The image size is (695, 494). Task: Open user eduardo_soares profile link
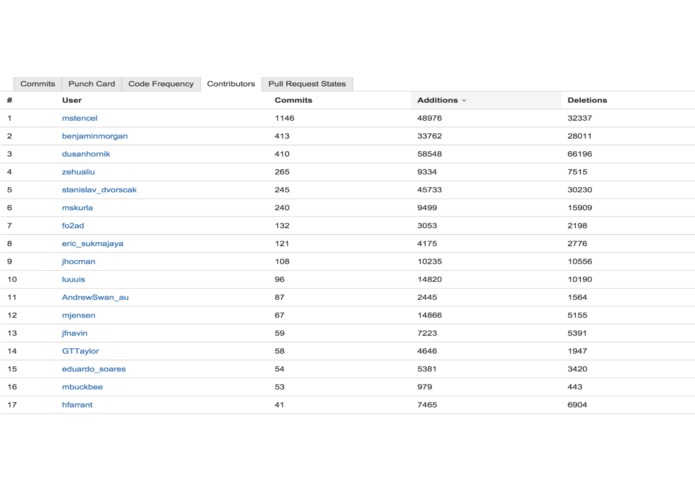pyautogui.click(x=94, y=369)
